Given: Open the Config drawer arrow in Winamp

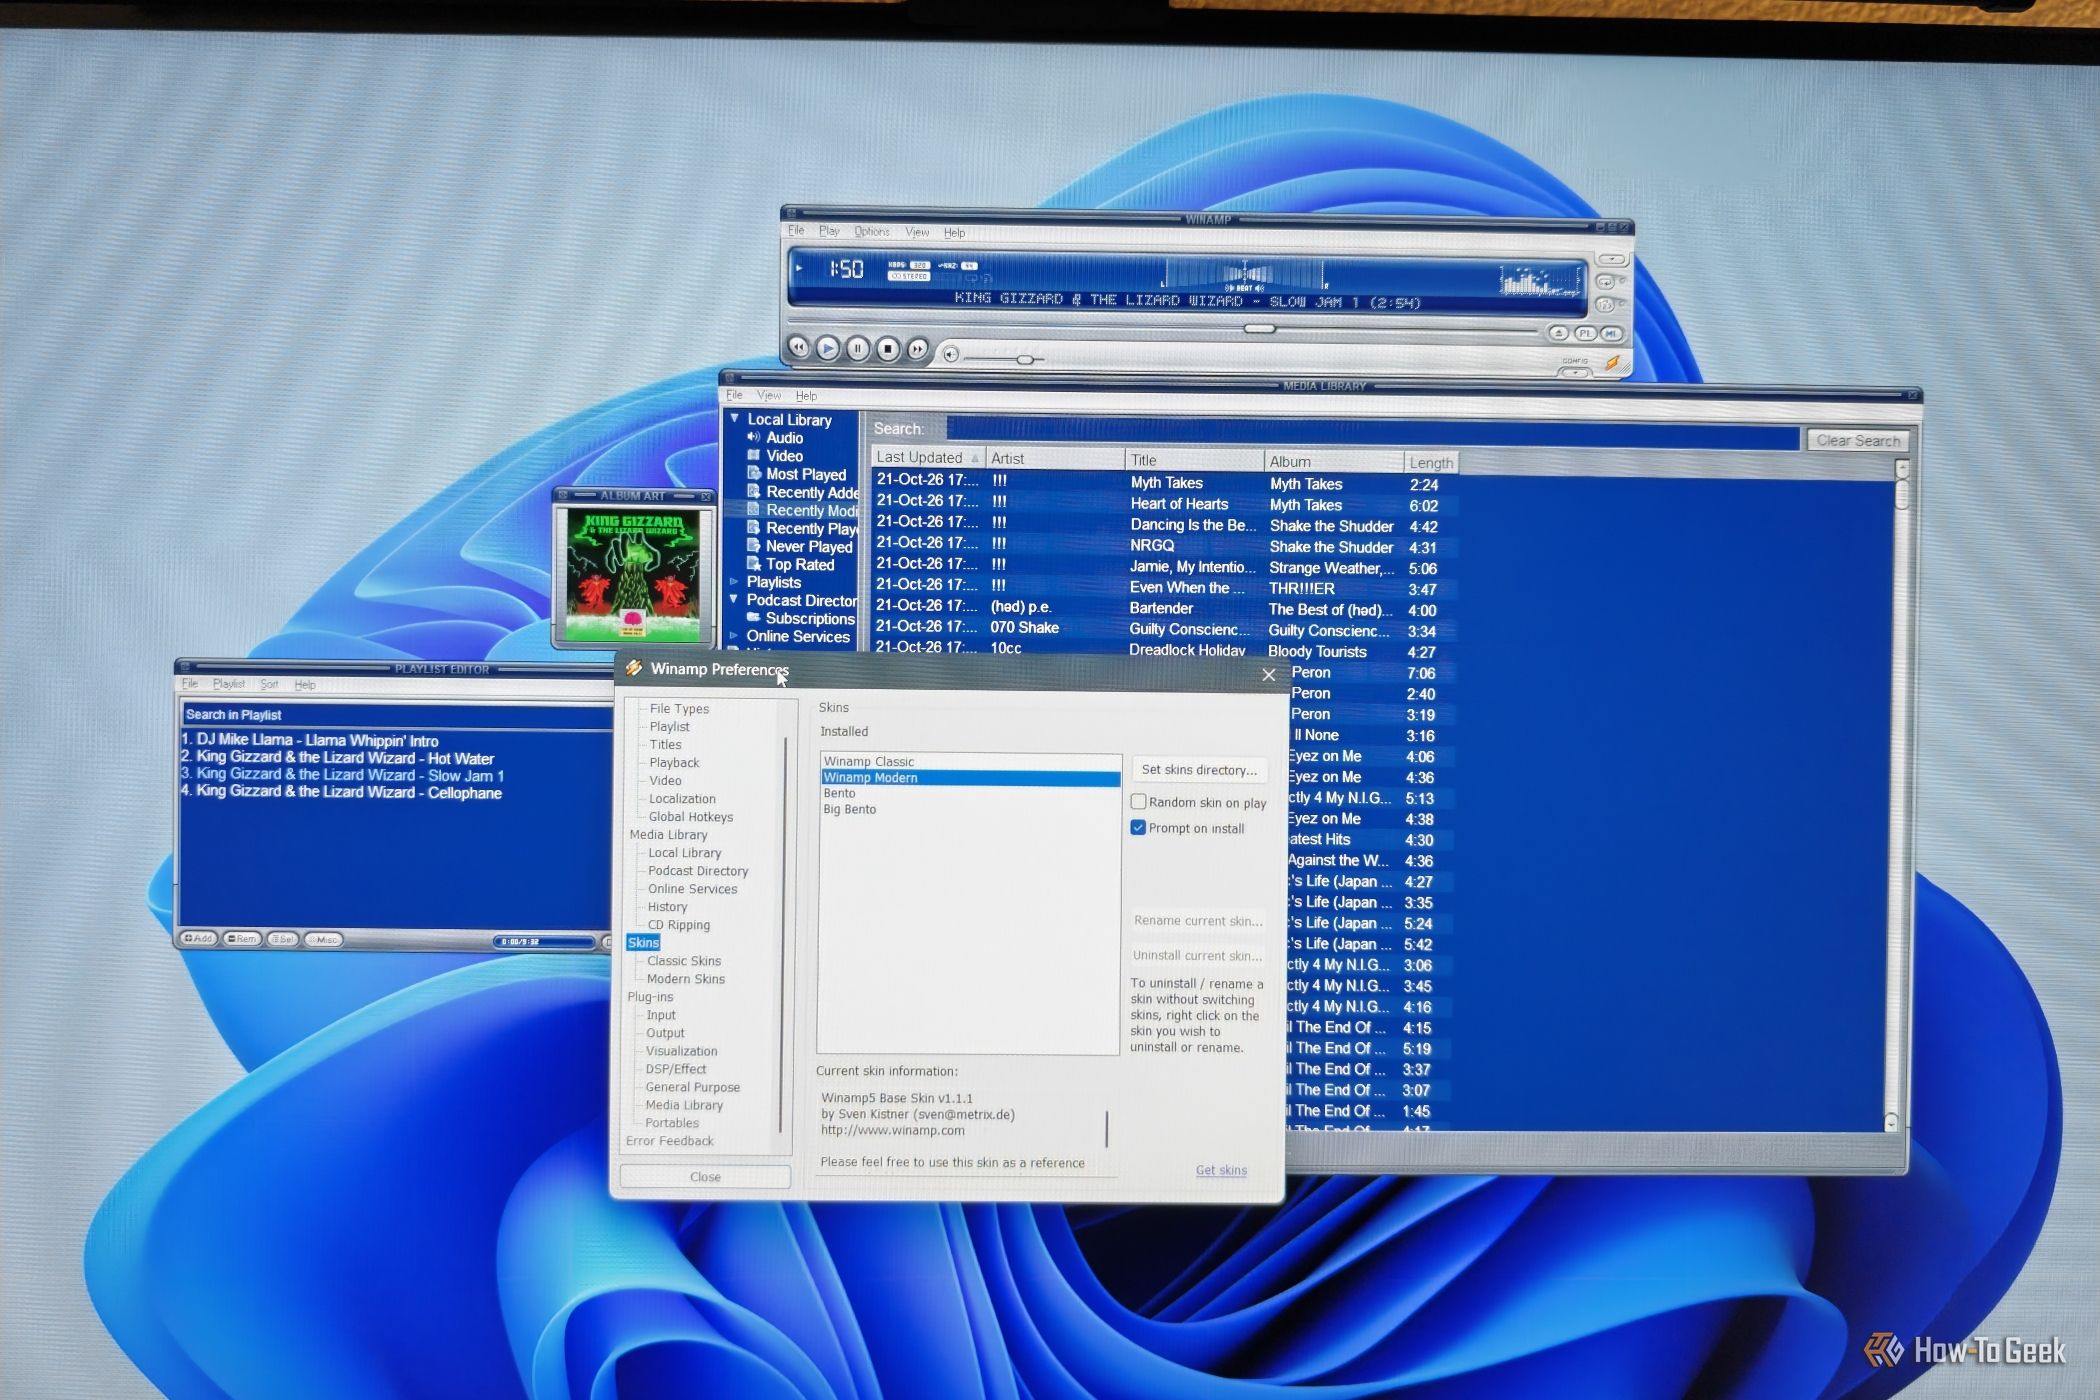Looking at the screenshot, I should [x=1575, y=372].
